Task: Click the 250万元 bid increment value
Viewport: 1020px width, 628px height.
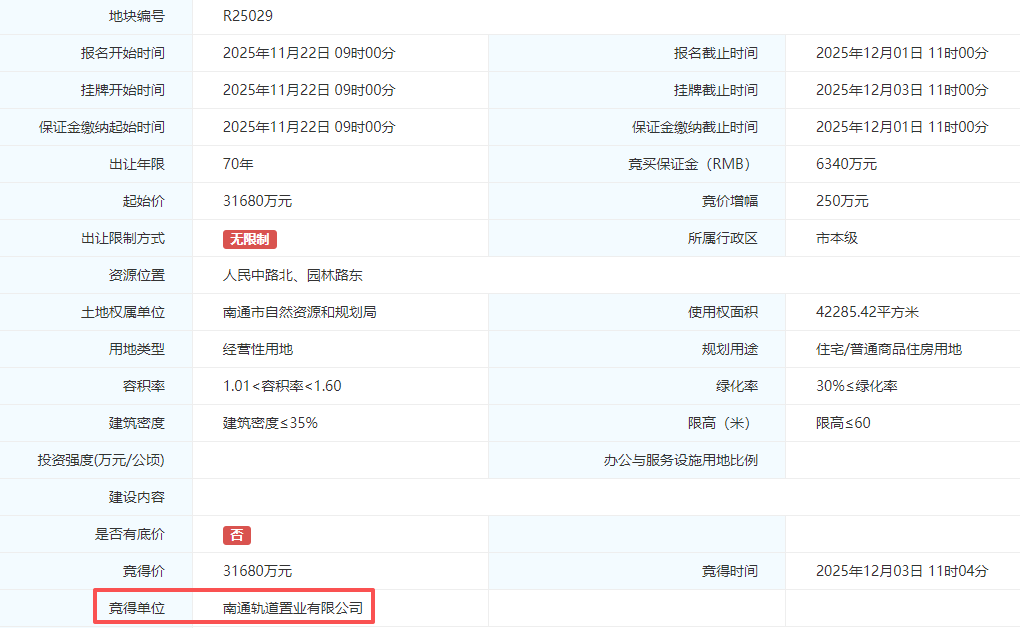Action: click(x=842, y=201)
